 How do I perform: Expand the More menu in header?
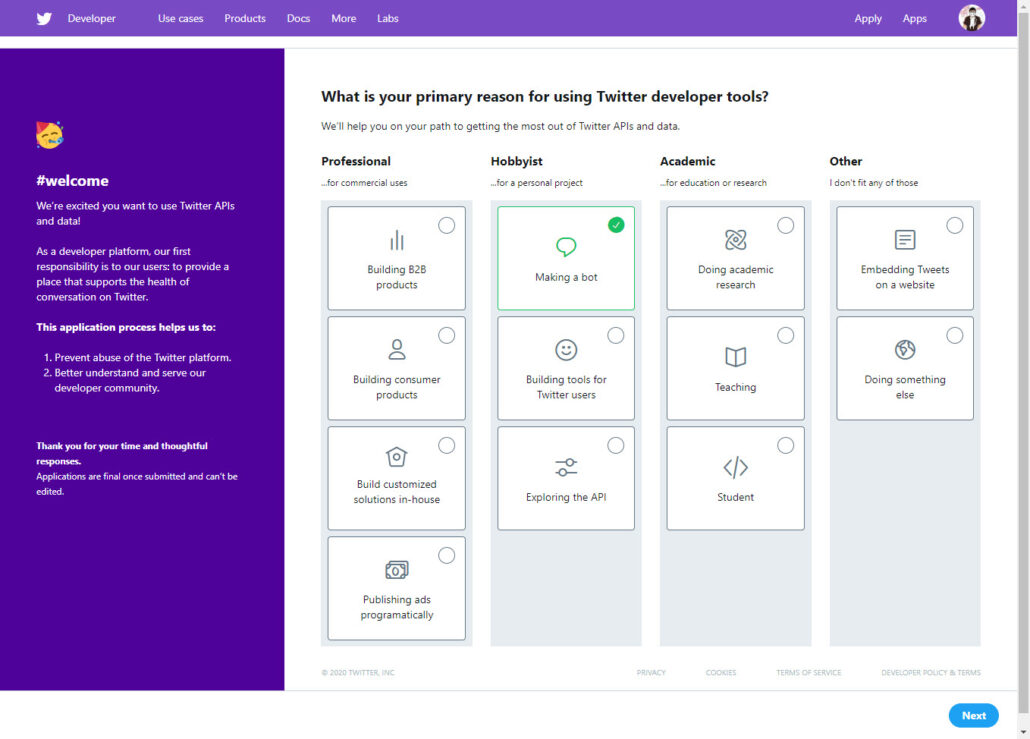click(344, 18)
